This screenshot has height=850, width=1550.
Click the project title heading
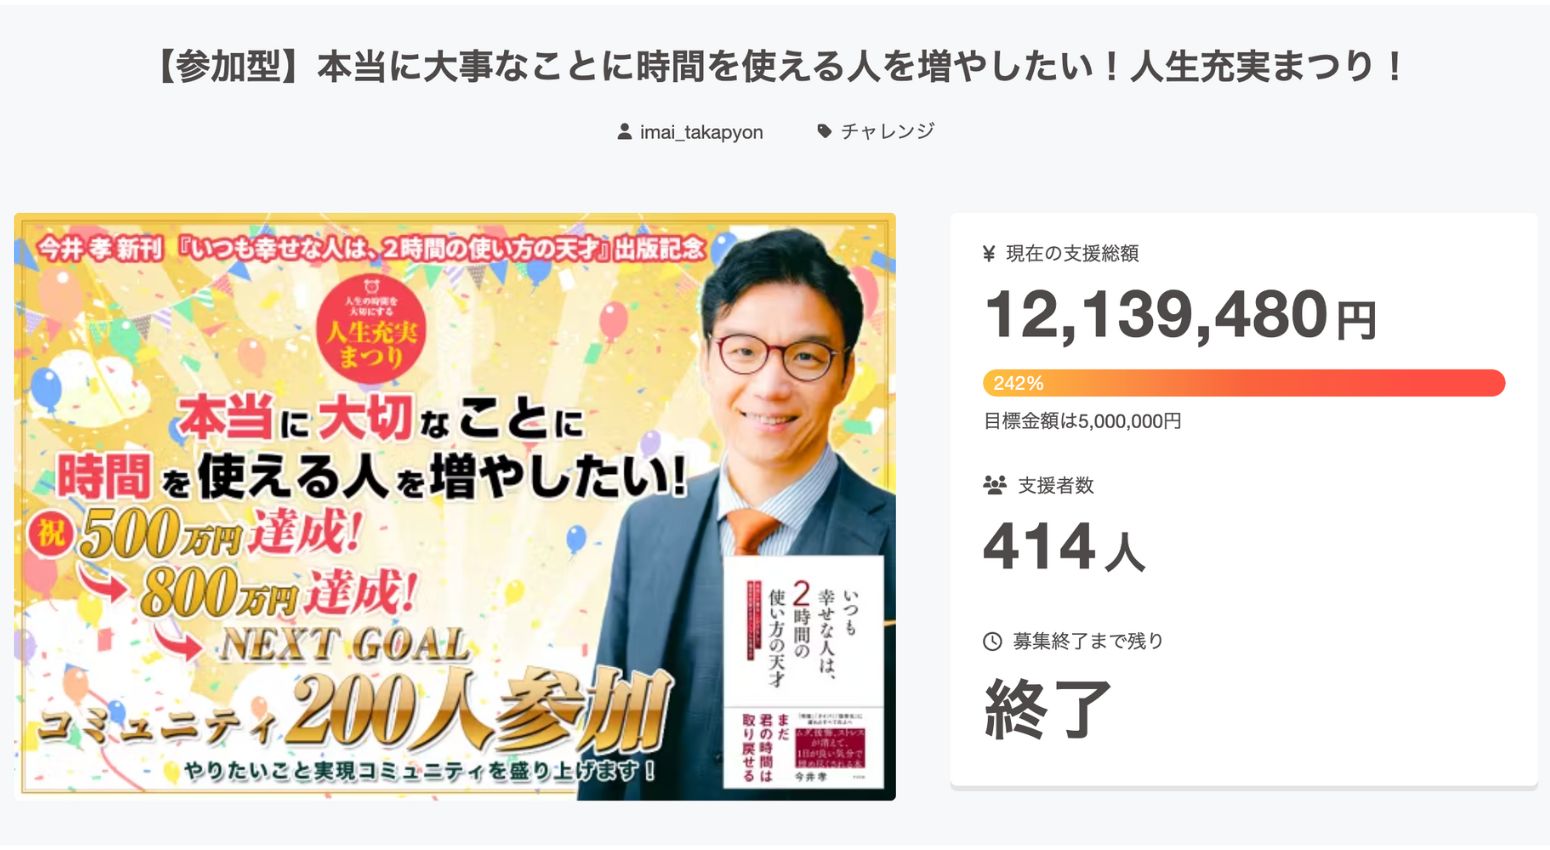click(x=780, y=67)
